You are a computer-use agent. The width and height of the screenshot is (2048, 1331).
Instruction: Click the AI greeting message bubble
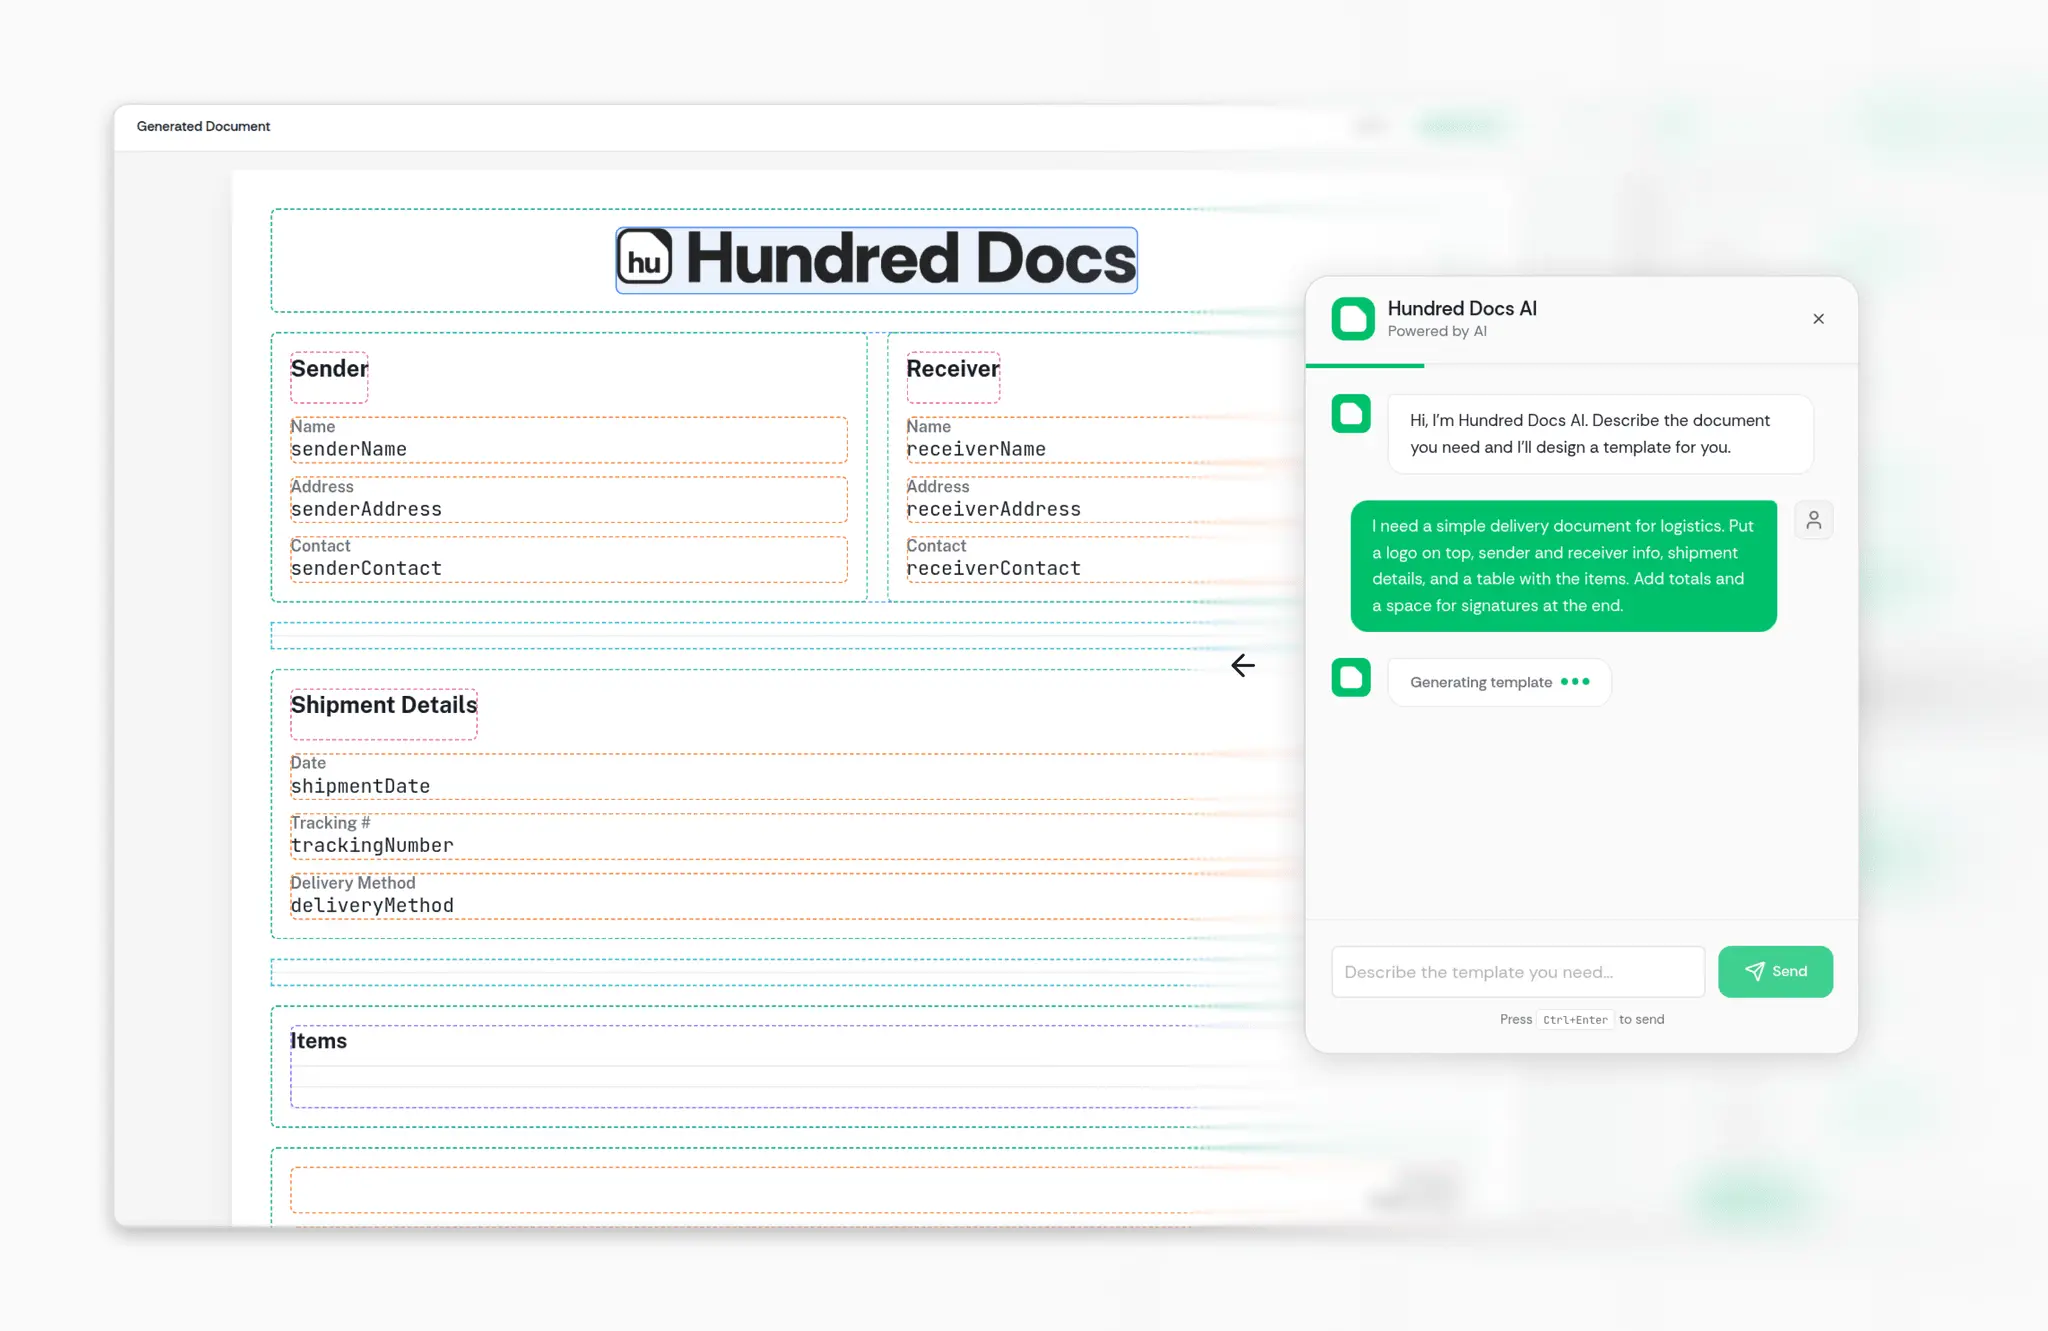1600,434
